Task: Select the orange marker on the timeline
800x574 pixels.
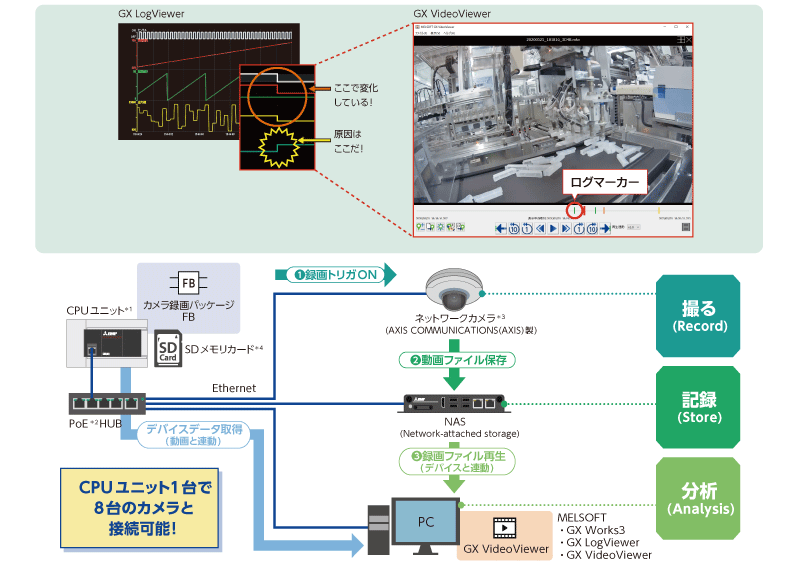Action: pyautogui.click(x=604, y=211)
